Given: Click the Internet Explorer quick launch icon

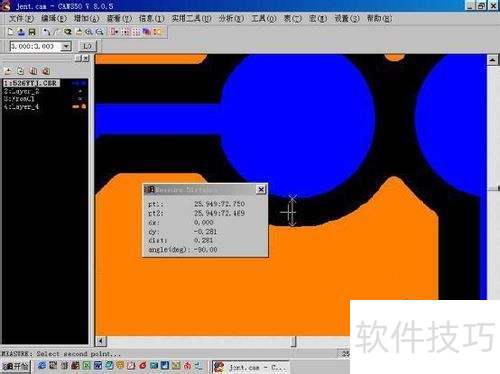Looking at the screenshot, I should 42,366.
